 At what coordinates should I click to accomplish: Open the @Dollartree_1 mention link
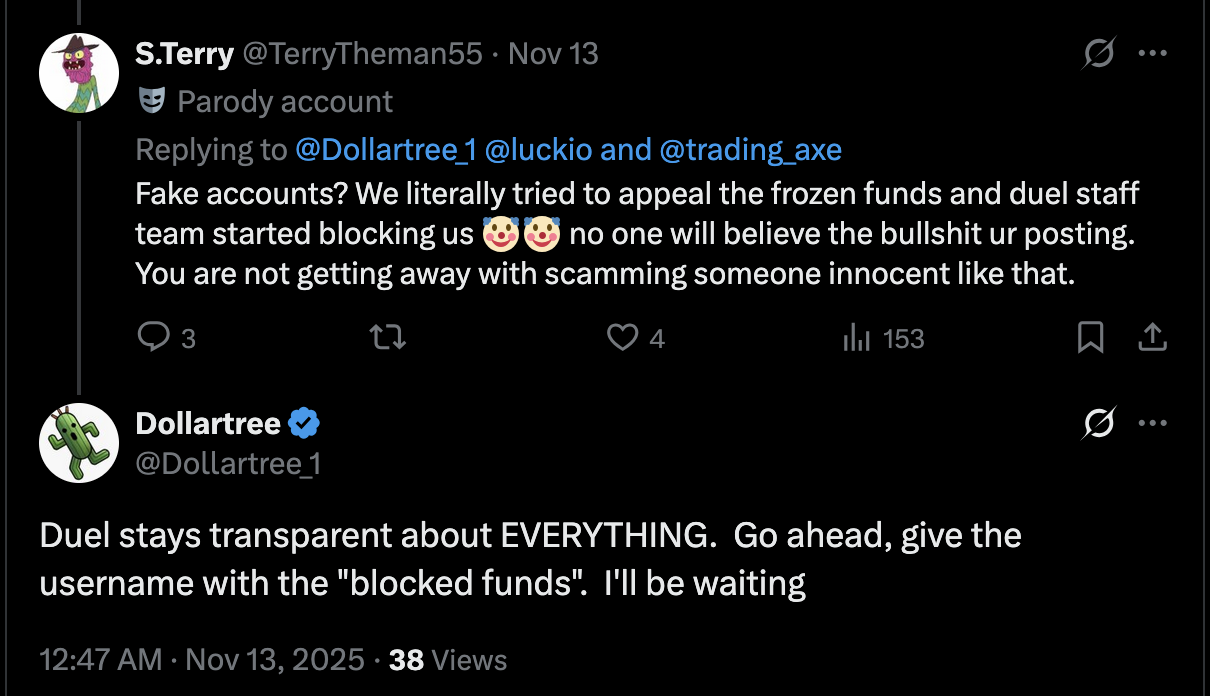click(x=385, y=150)
